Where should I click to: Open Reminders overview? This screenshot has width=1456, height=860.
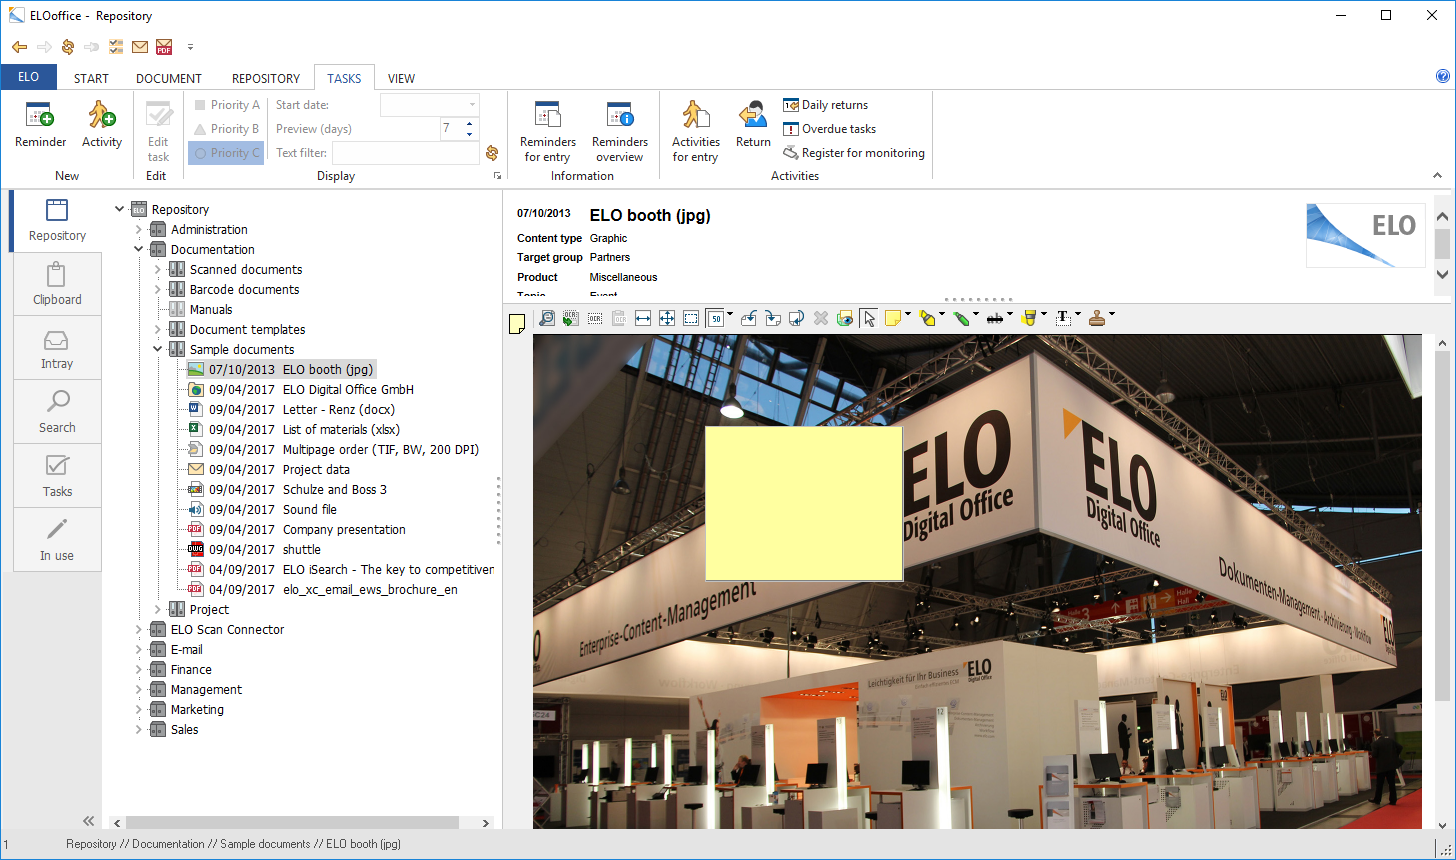[x=620, y=131]
